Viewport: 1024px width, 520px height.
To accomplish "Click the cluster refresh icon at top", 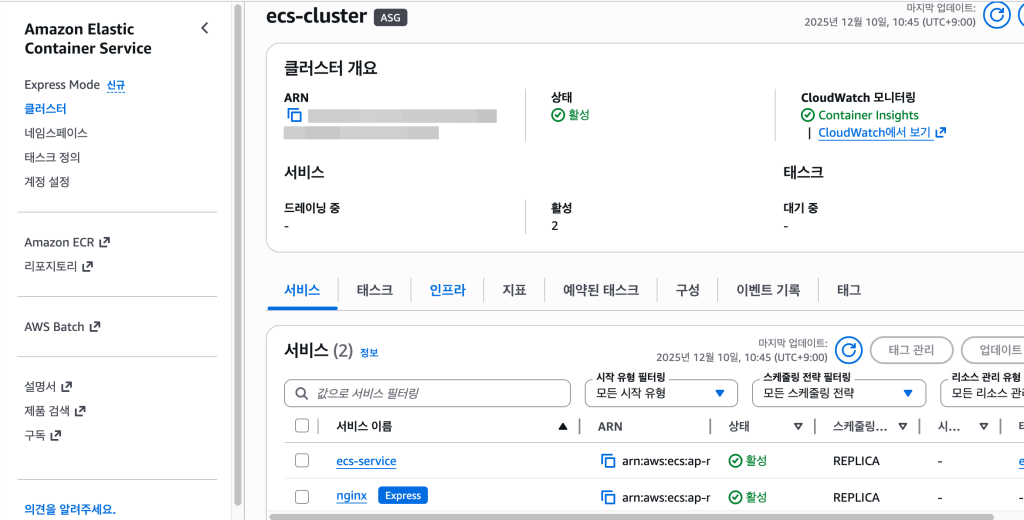I will [996, 14].
